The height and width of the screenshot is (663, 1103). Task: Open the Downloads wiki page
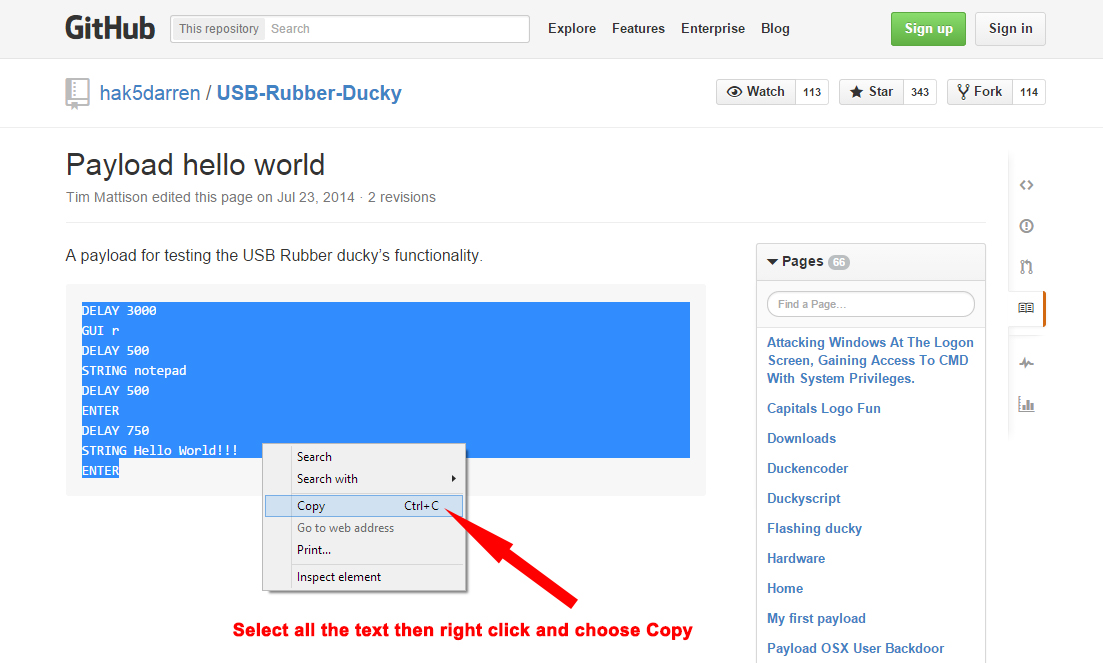coord(801,439)
